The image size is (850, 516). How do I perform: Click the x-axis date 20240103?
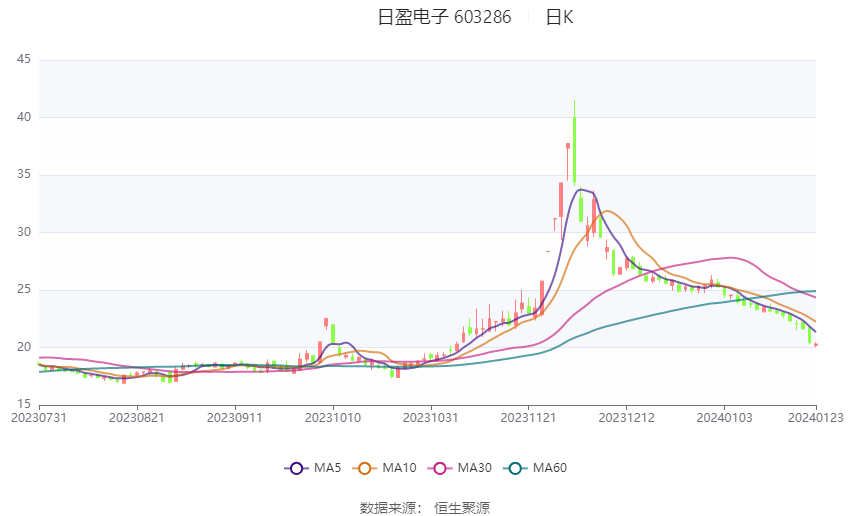coord(725,418)
